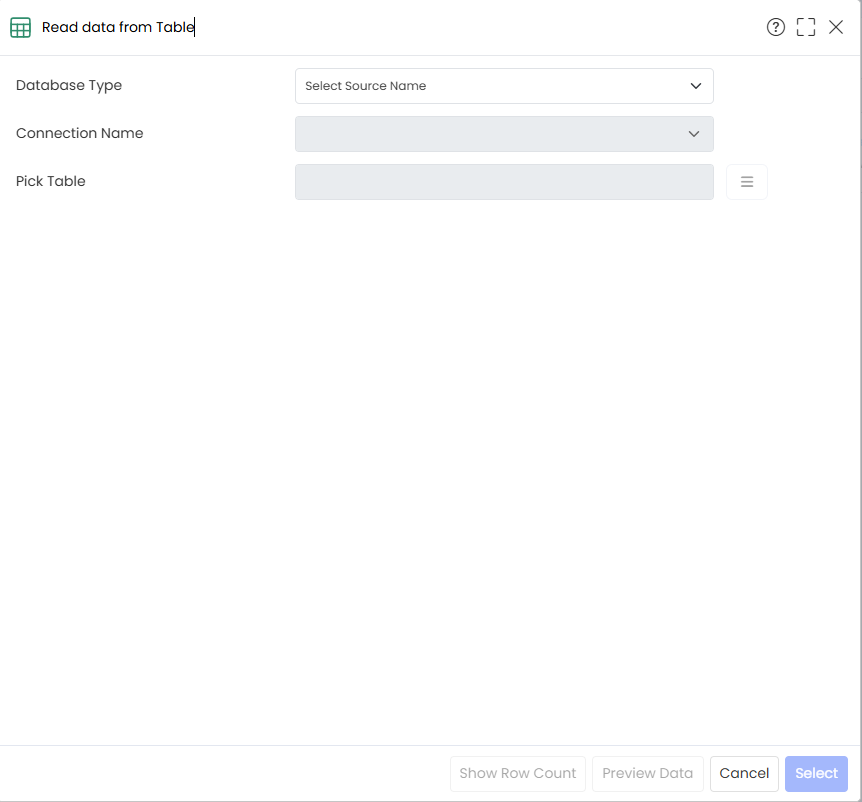Edit the 'Read data from Table' title text

[x=118, y=27]
